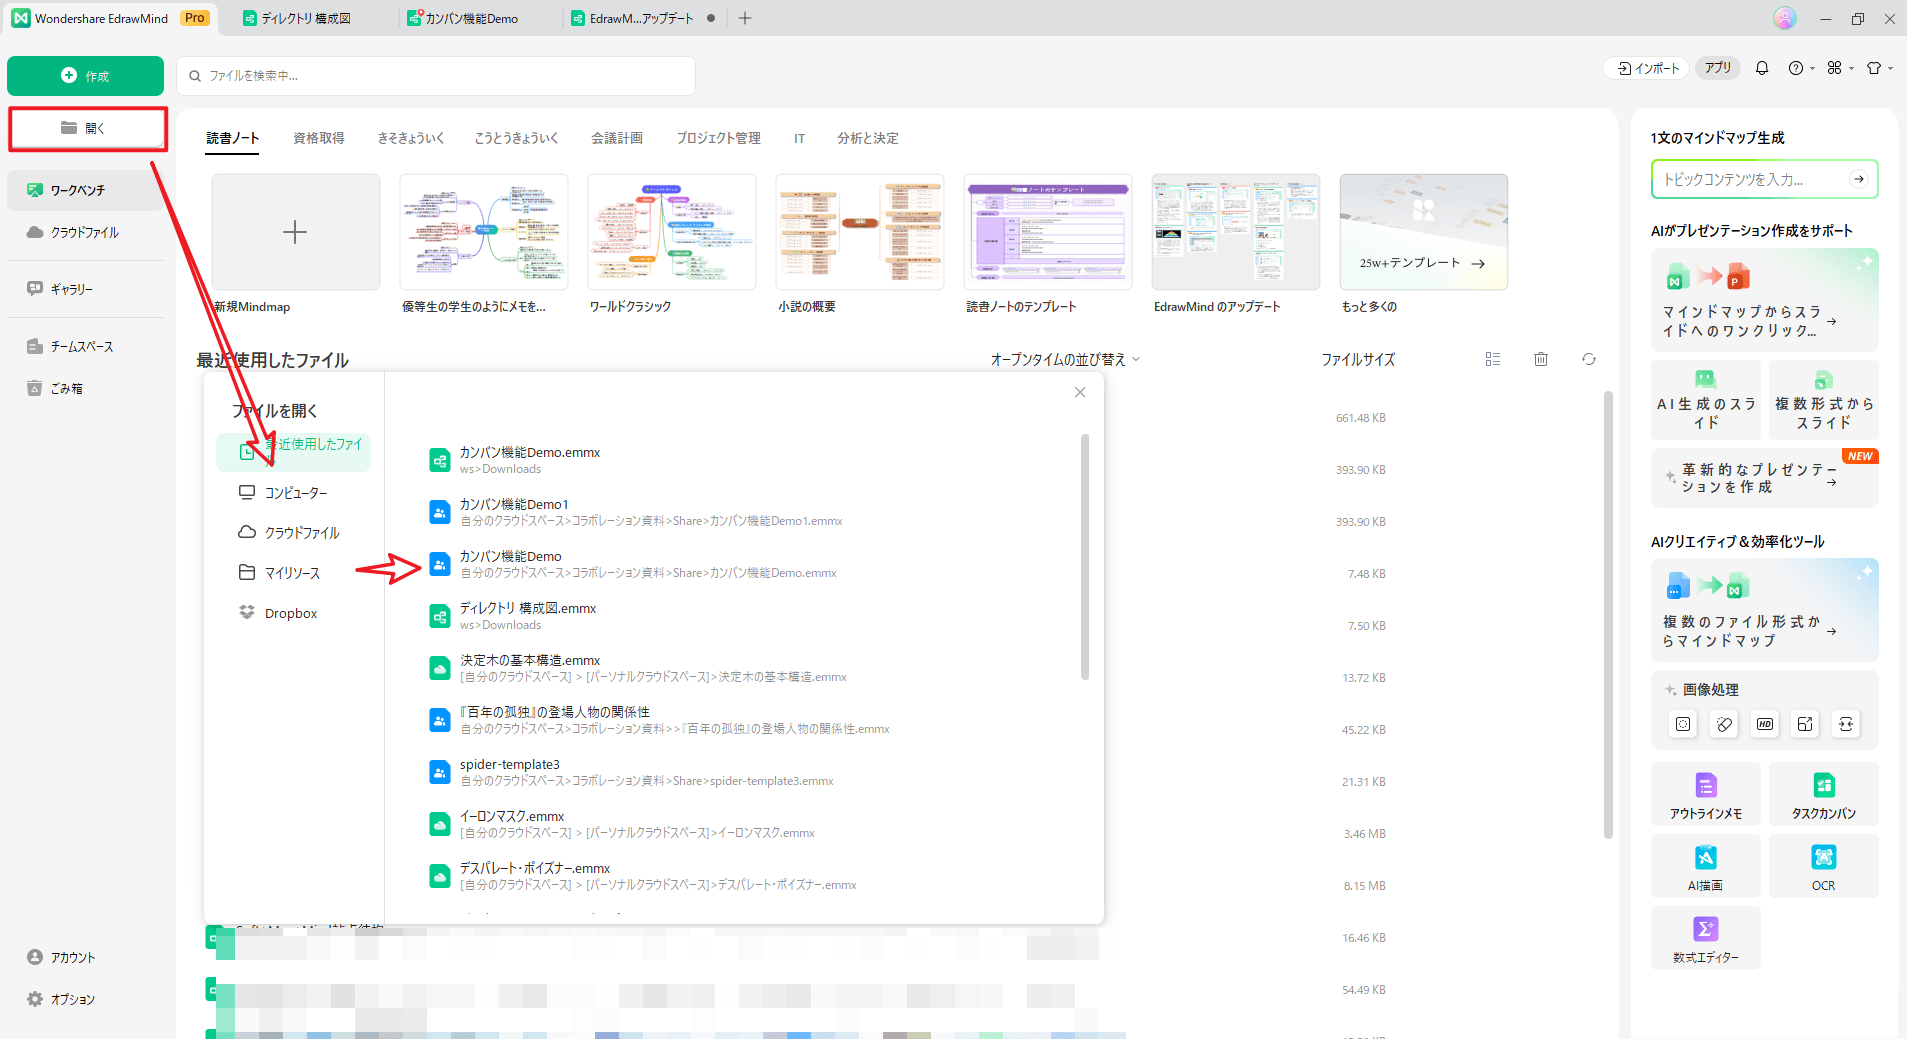Viewport: 1907px width, 1039px height.
Task: Click the open dialog's vertical scrollbar
Action: click(1085, 556)
